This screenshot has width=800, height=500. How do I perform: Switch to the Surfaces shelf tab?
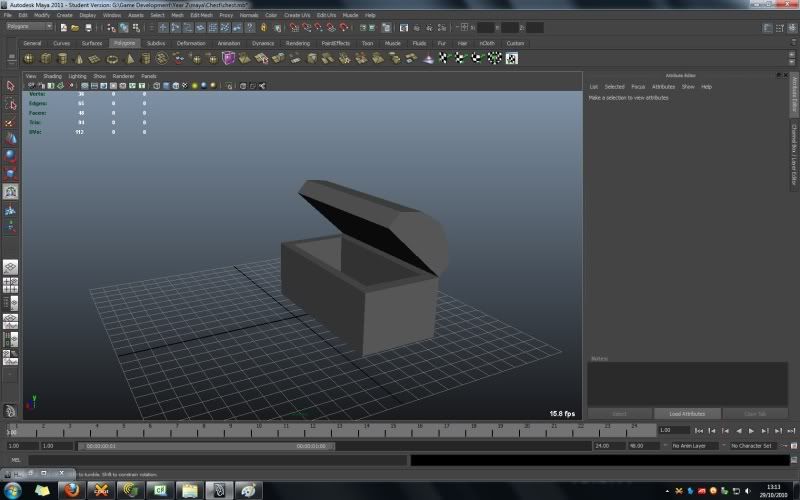(x=92, y=43)
